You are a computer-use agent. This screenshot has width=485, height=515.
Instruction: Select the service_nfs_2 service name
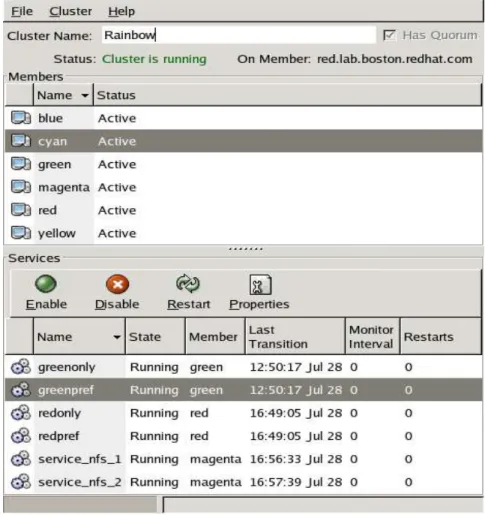coord(79,482)
